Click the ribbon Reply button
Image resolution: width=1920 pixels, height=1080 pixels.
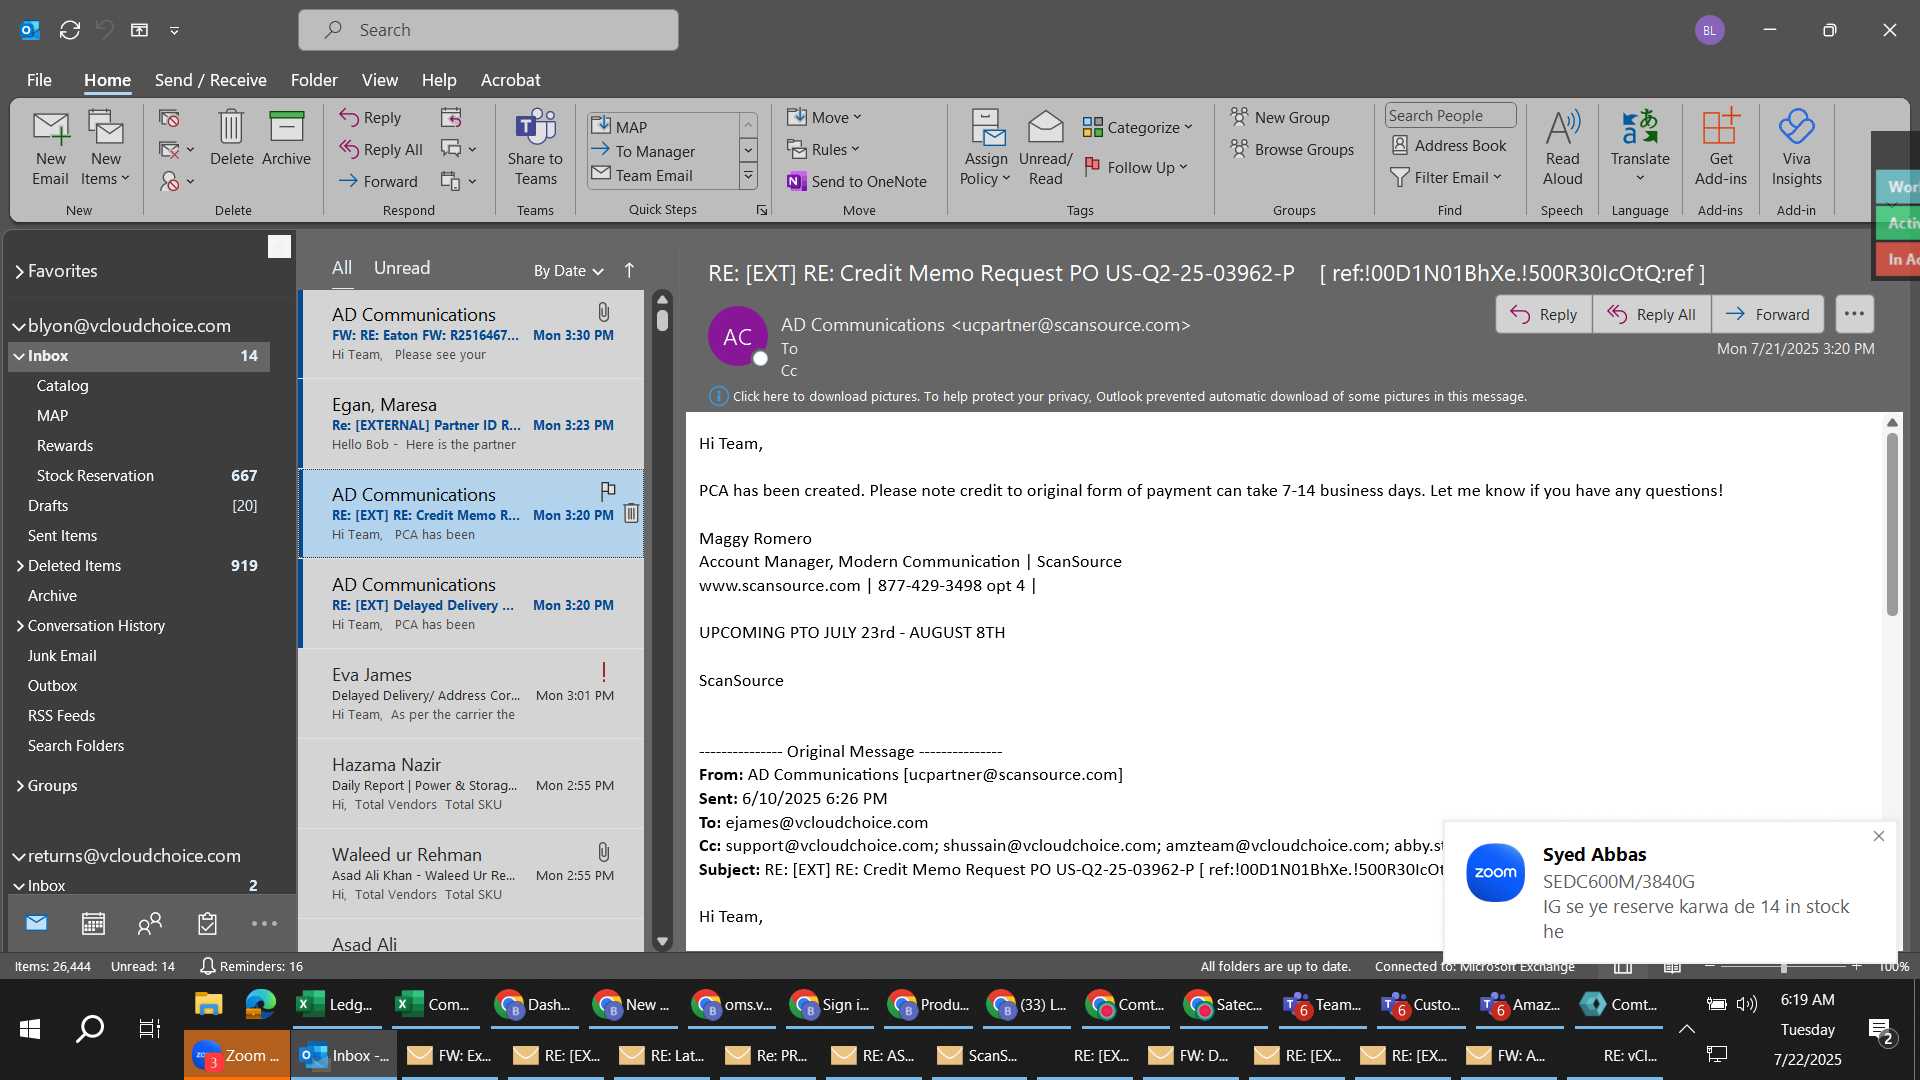point(370,117)
